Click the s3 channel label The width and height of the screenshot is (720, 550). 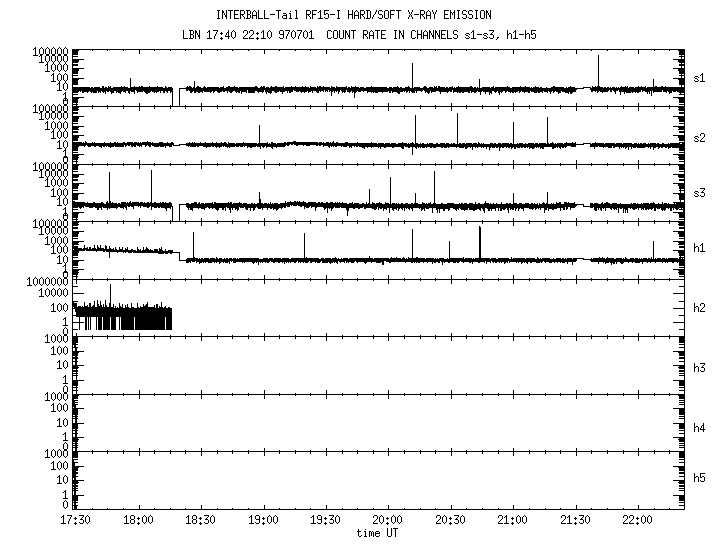(x=700, y=192)
